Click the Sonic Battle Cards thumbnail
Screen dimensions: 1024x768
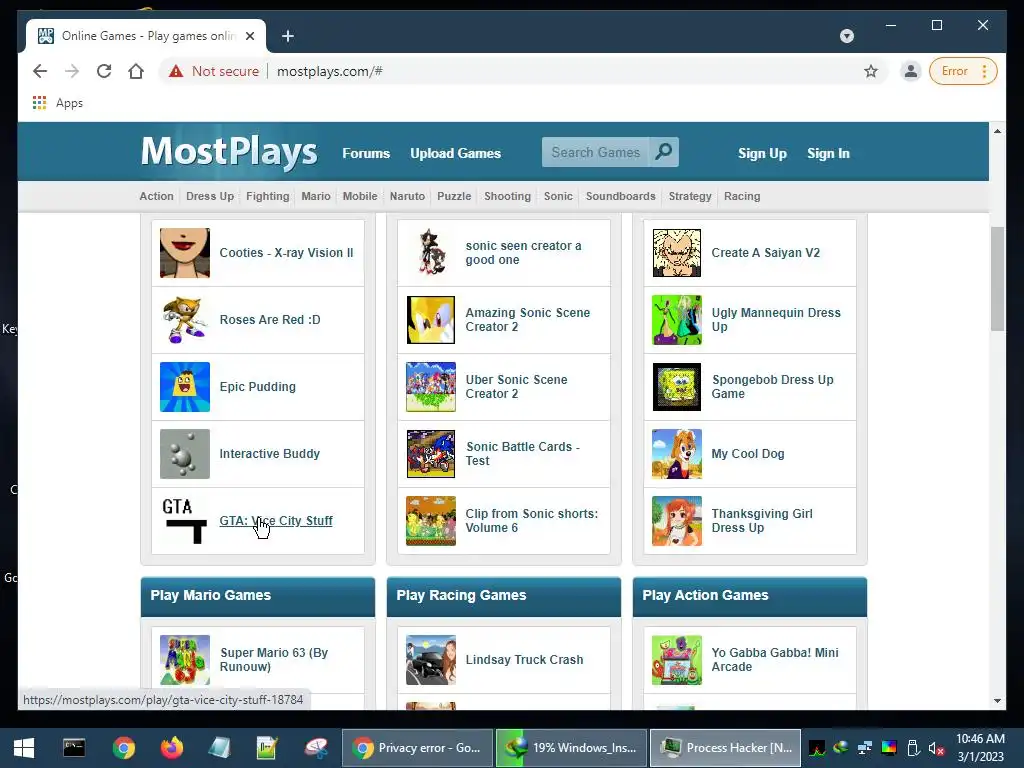431,454
